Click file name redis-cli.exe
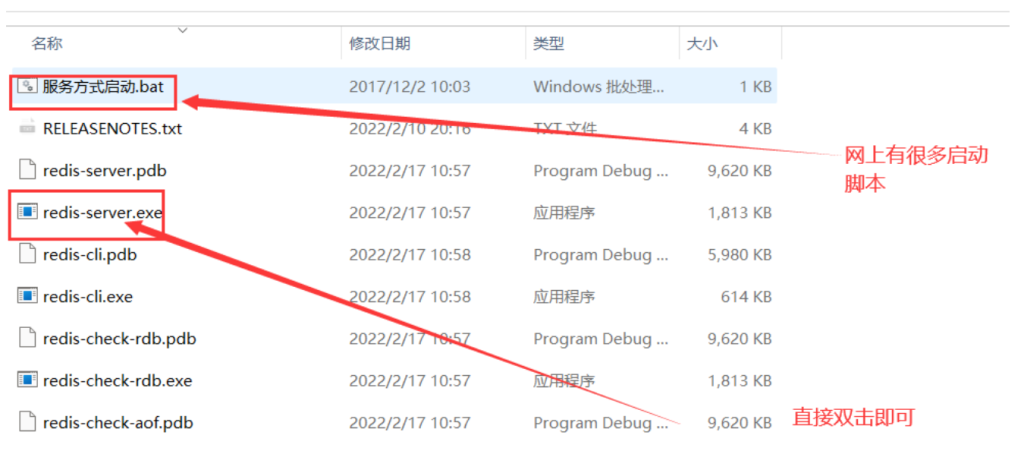 tap(88, 296)
